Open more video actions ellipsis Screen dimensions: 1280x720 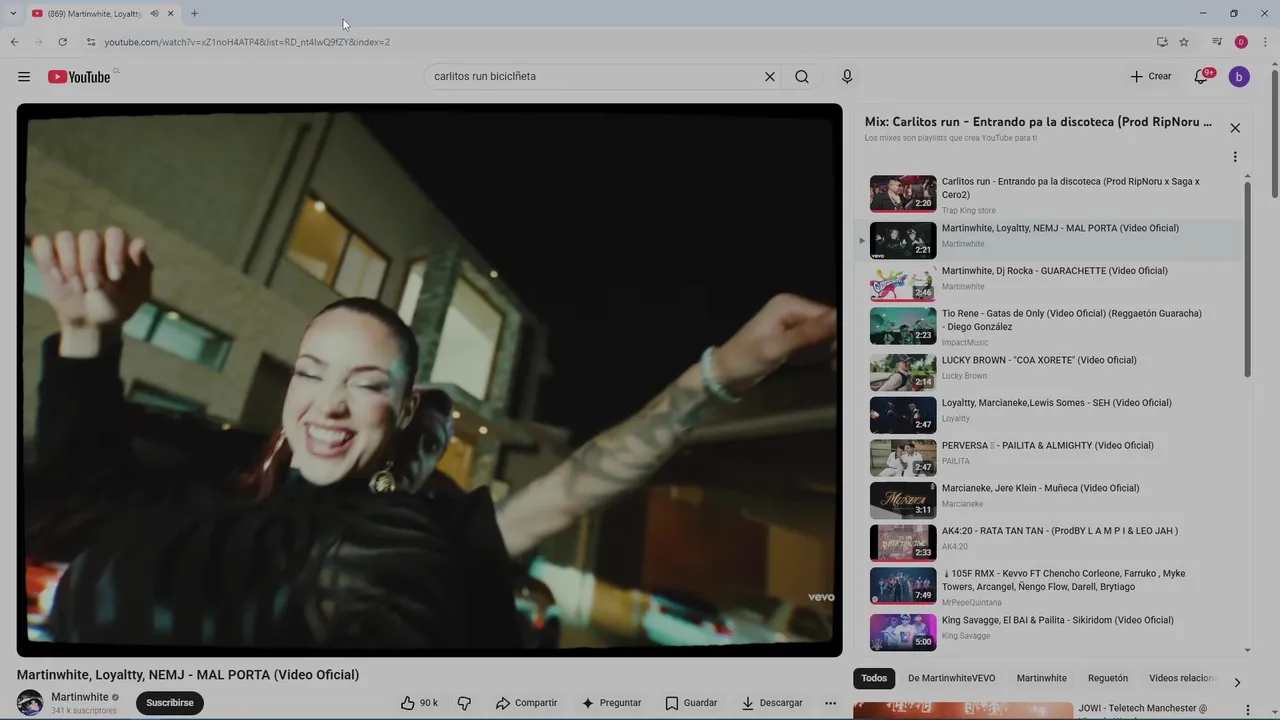(830, 703)
